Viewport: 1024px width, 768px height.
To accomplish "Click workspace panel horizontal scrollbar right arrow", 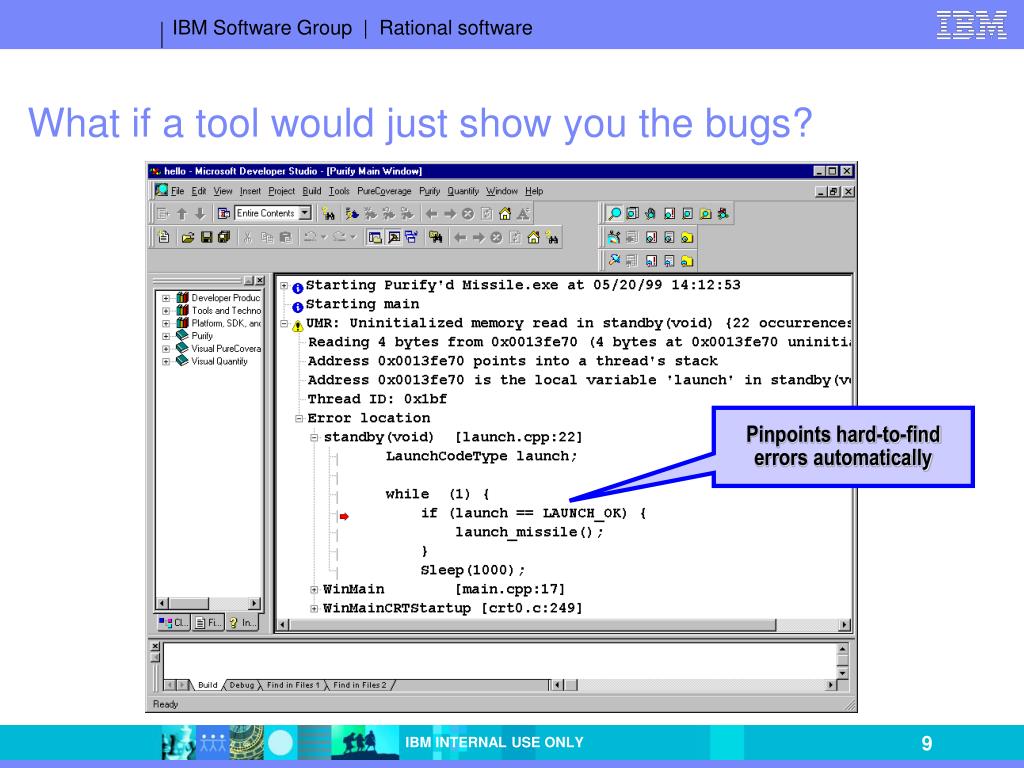I will (255, 603).
